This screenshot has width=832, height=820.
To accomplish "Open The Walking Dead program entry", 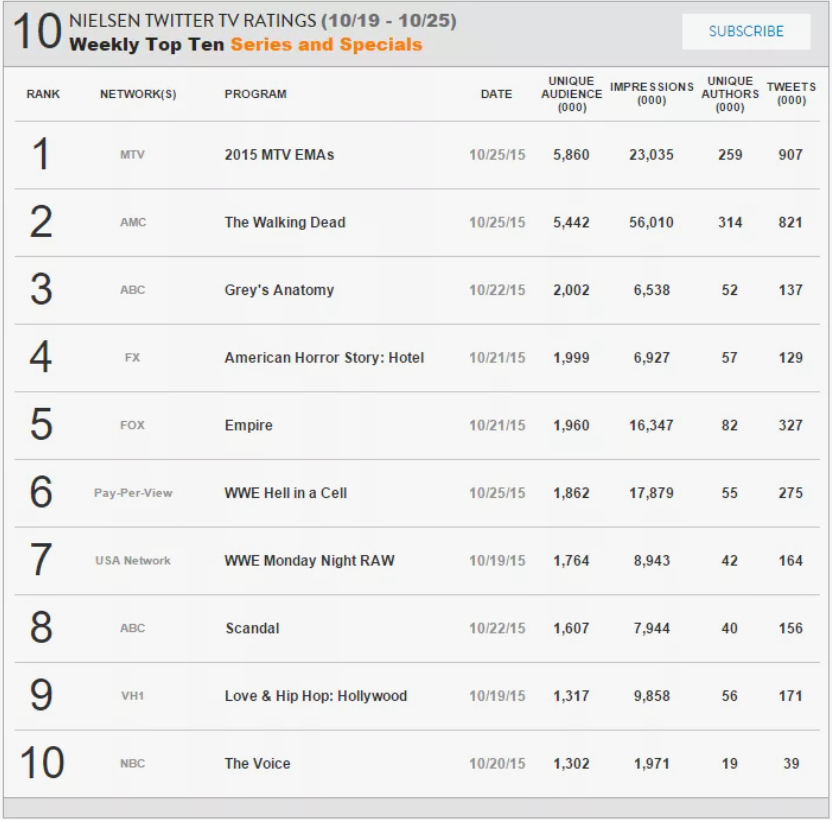I will click(285, 222).
